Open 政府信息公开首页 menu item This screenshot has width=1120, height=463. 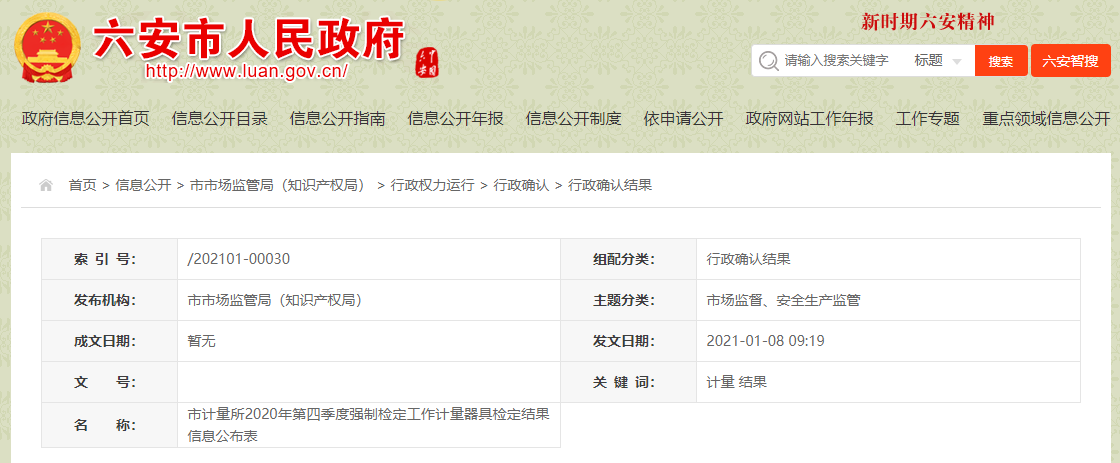[x=86, y=118]
